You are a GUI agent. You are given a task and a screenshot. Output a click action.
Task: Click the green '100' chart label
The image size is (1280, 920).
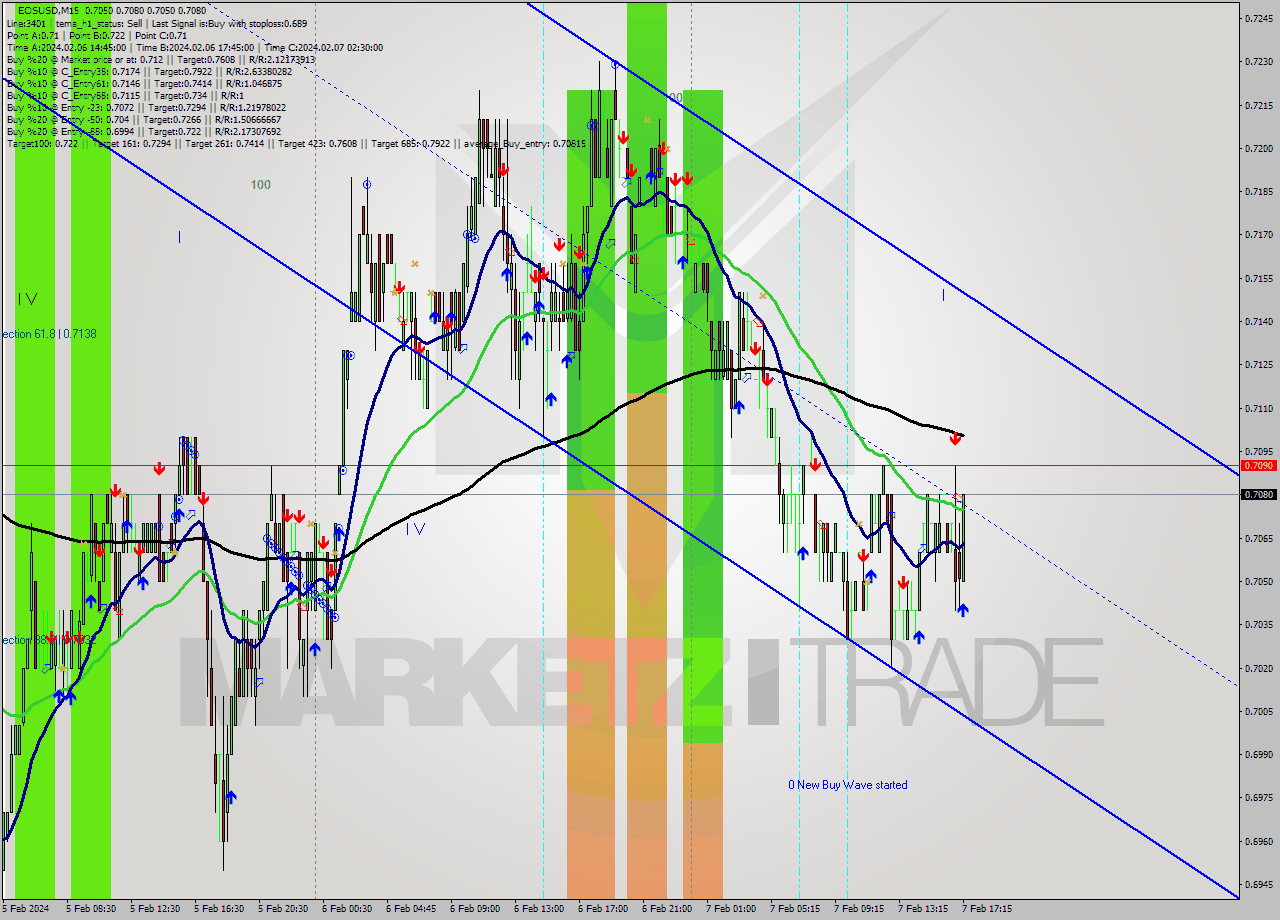pos(261,185)
